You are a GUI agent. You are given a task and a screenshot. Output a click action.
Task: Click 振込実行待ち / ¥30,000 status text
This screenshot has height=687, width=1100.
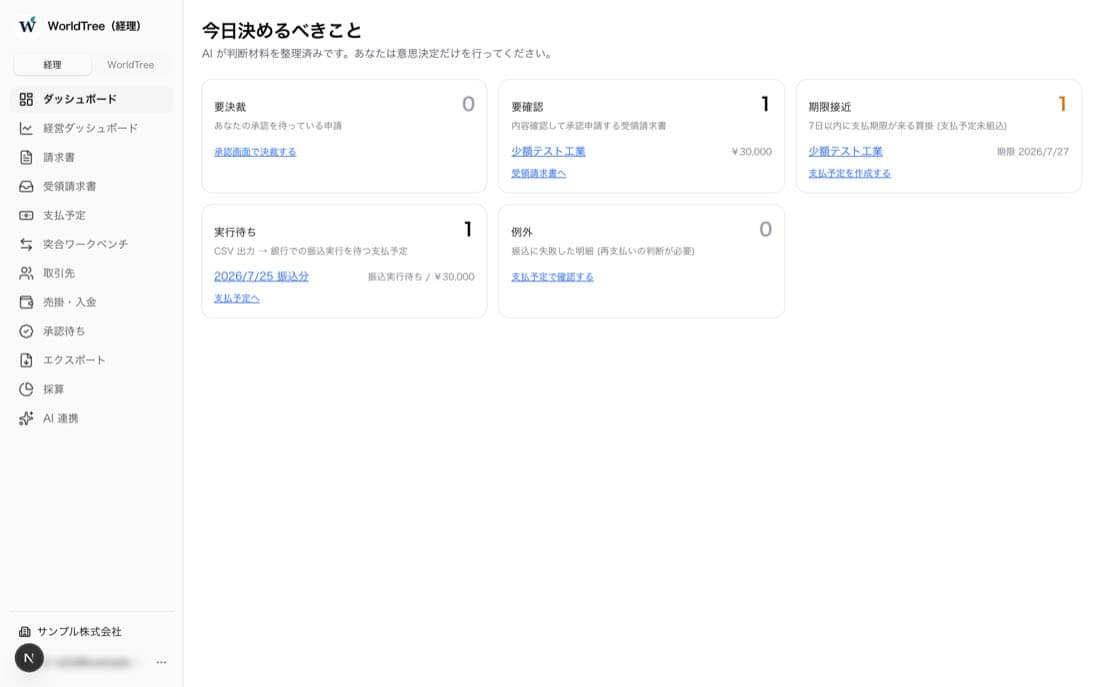coord(421,276)
